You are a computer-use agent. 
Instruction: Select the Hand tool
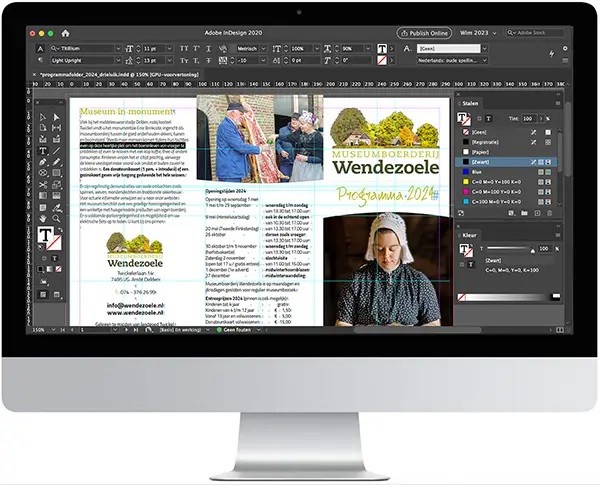(x=42, y=219)
